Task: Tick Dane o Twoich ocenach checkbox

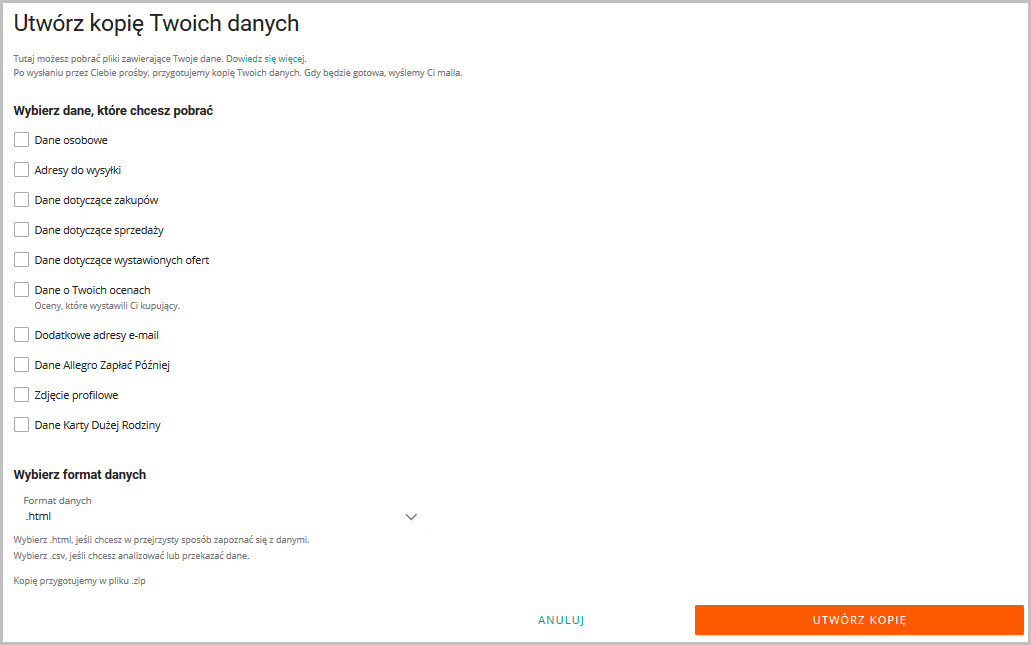Action: coord(22,290)
